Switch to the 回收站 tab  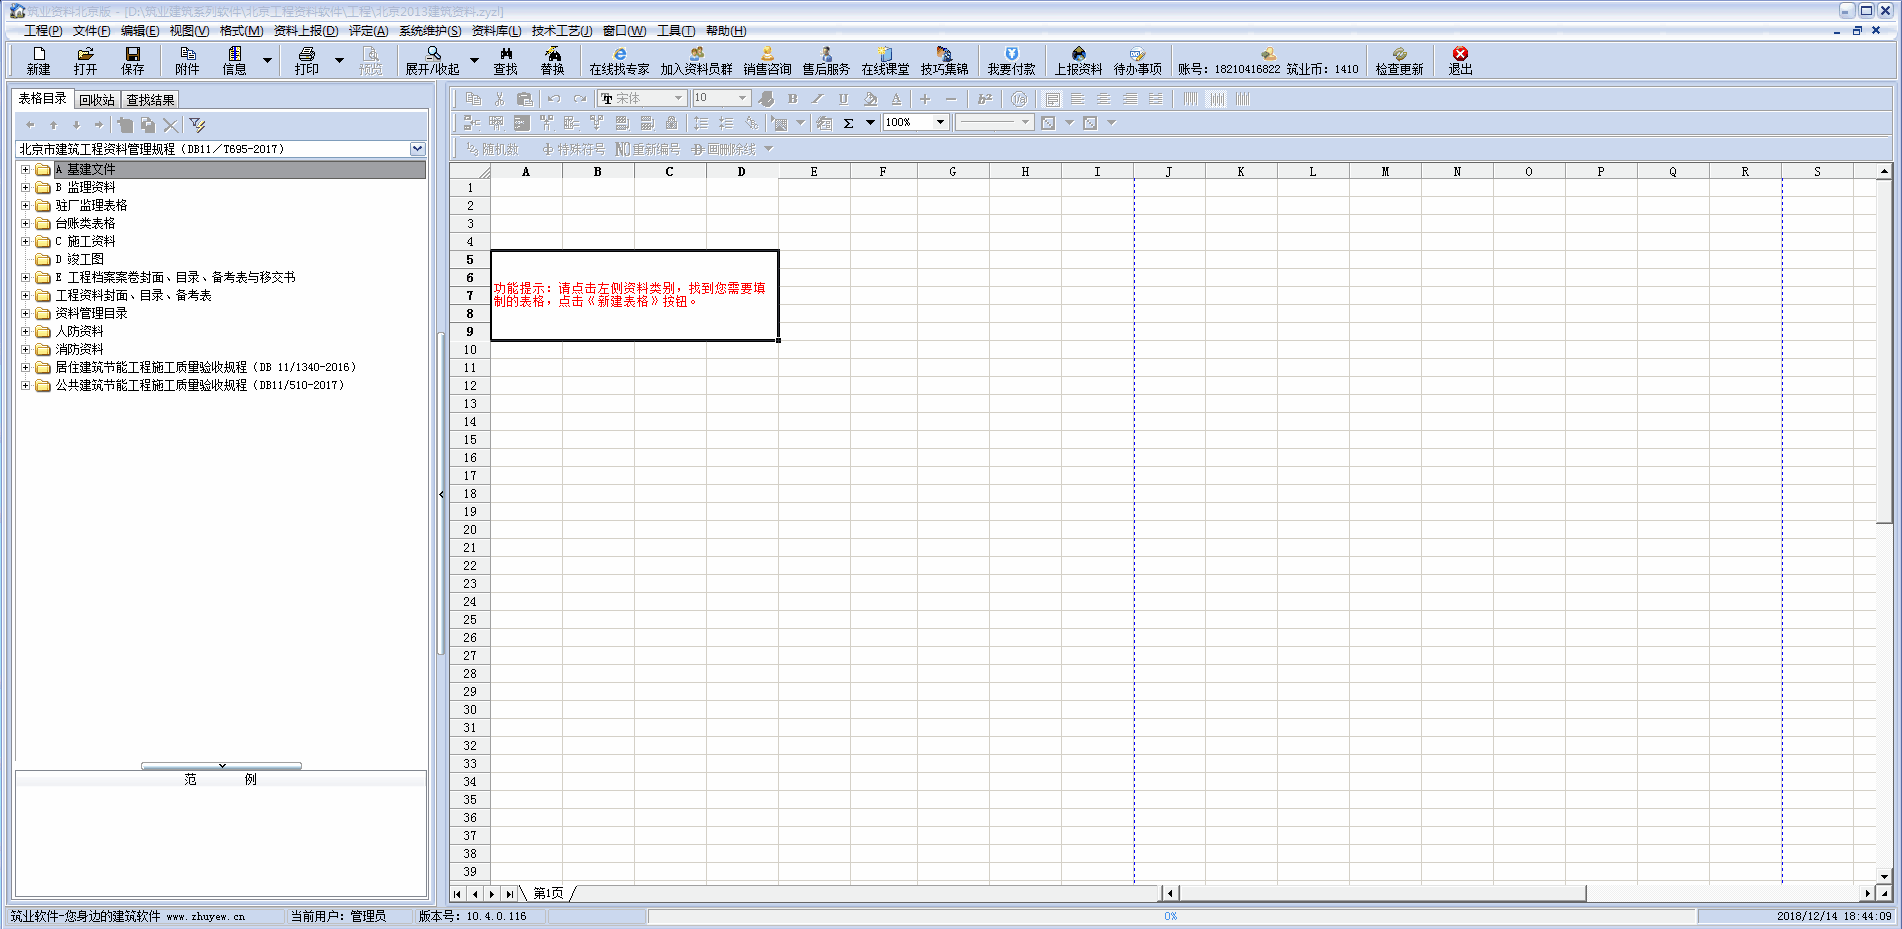coord(97,100)
